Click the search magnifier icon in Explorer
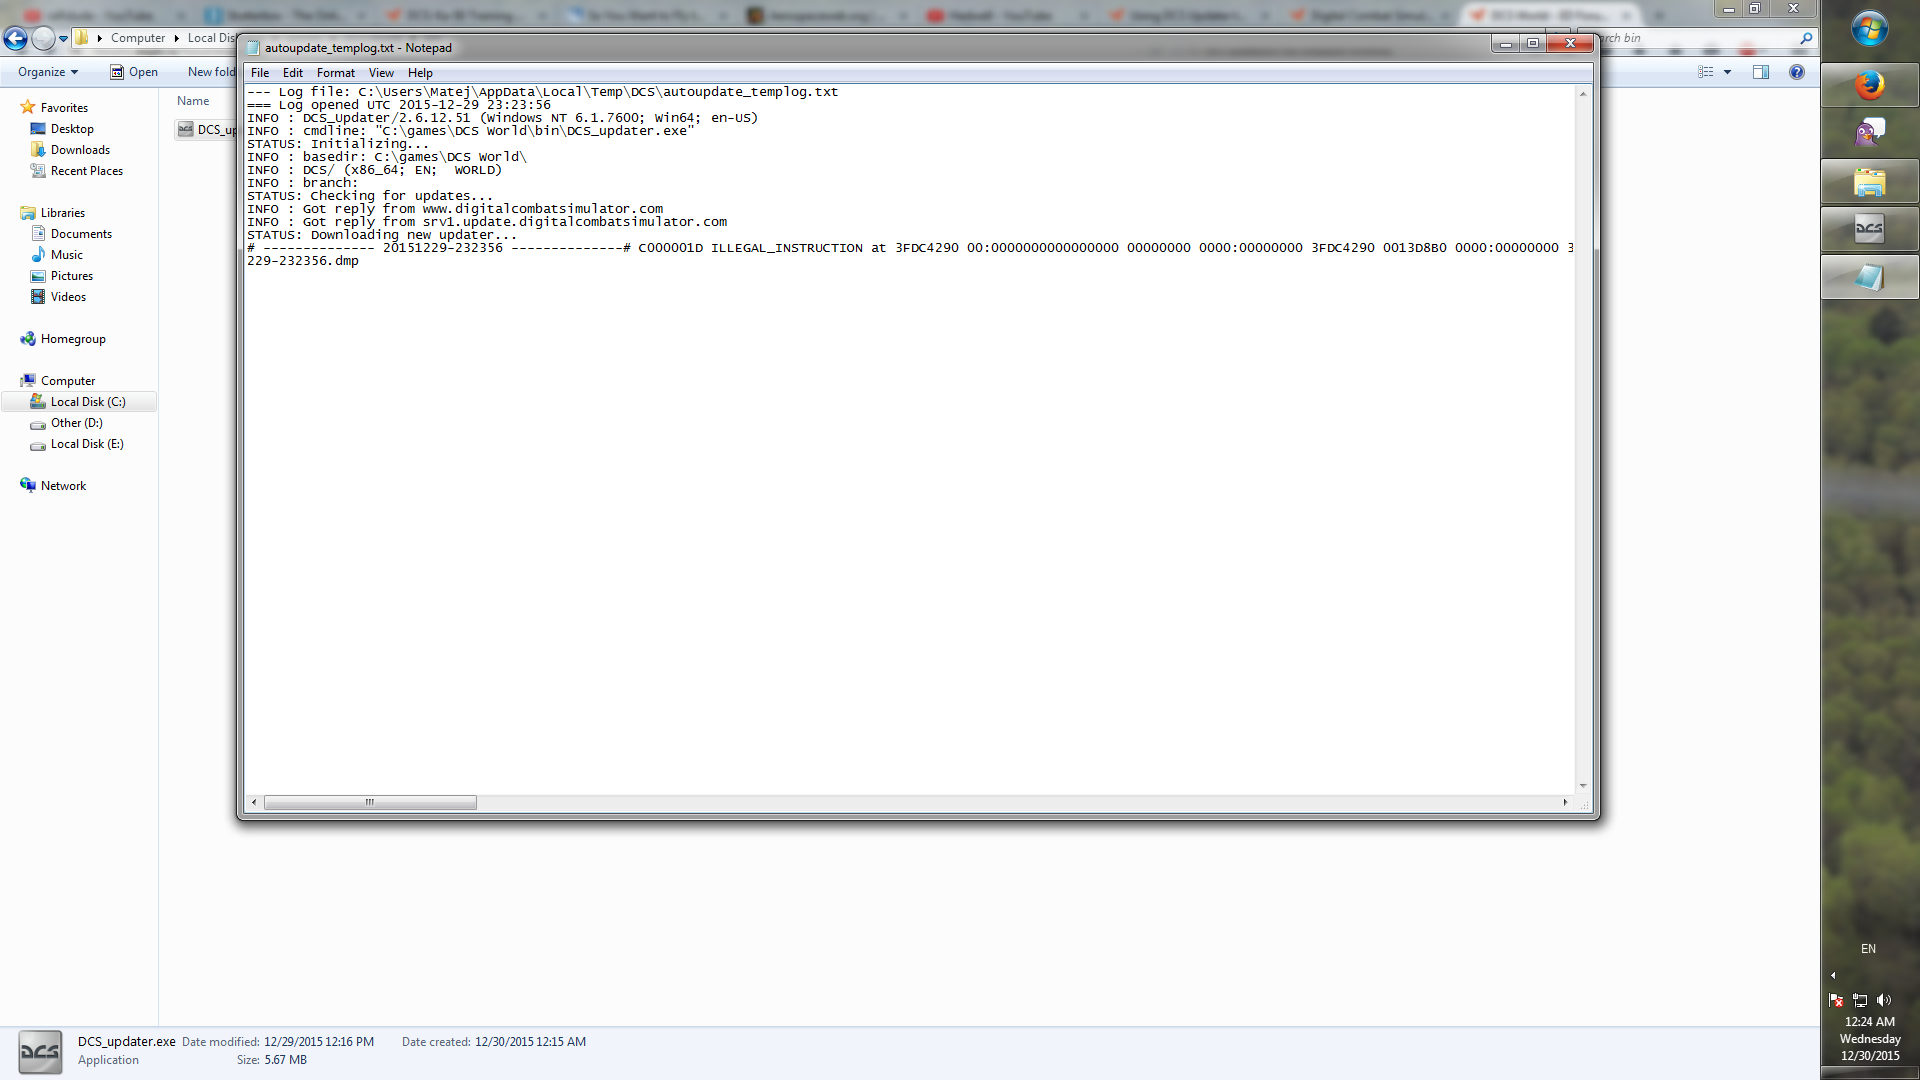Viewport: 1920px width, 1080px height. [1806, 39]
